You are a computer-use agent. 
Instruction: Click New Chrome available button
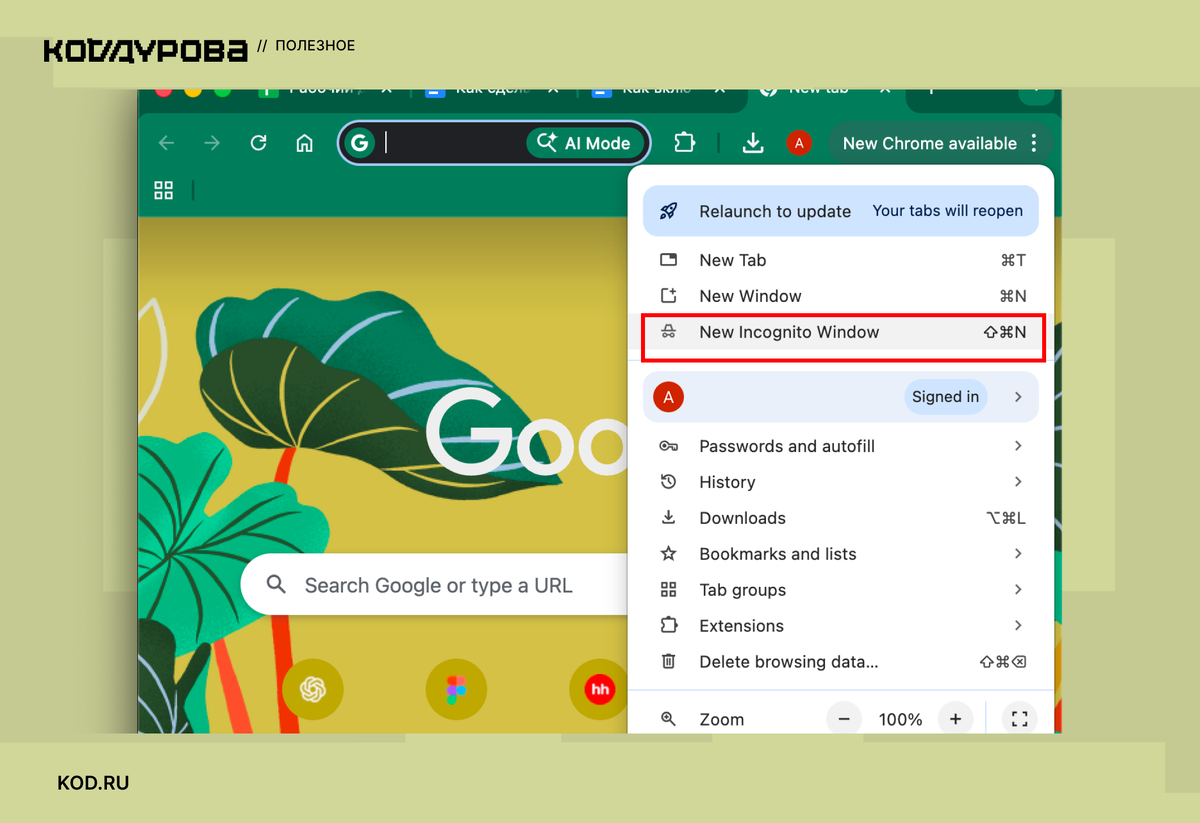point(940,143)
